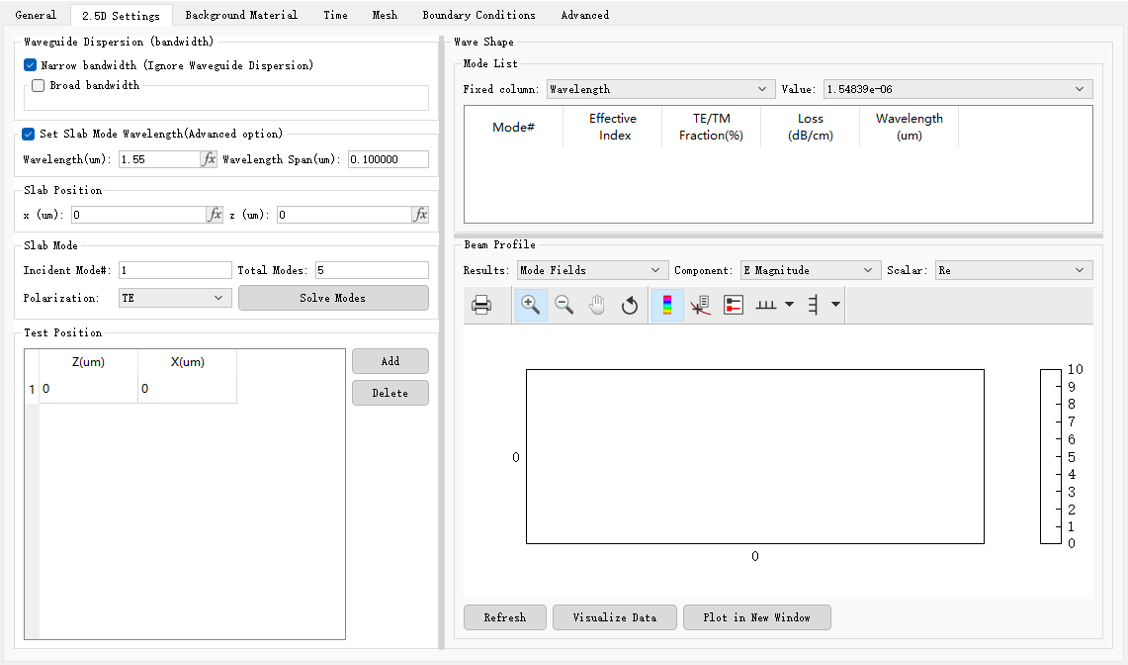1128x665 pixels.
Task: Click the Solve Modes button
Action: [x=333, y=298]
